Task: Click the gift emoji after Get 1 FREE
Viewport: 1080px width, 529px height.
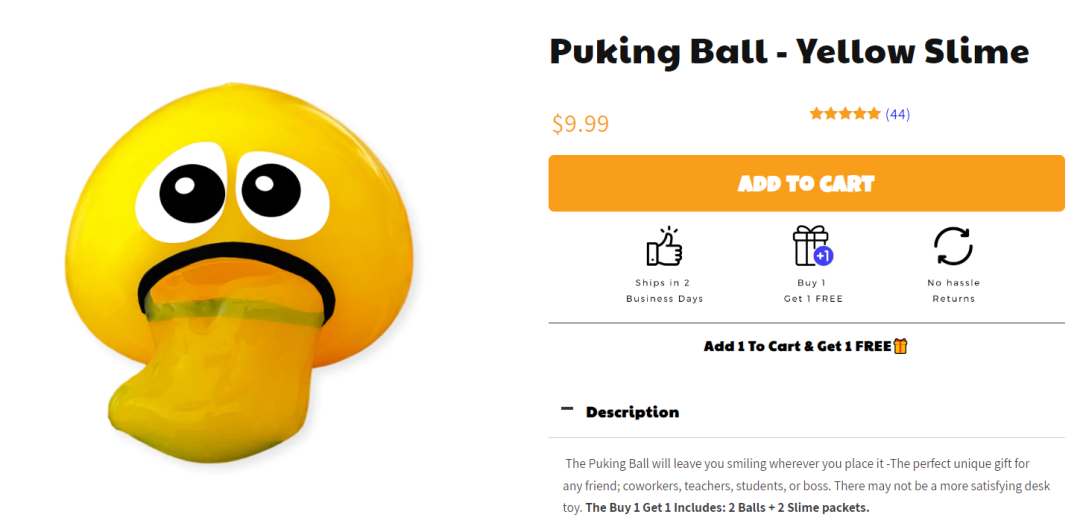Action: pyautogui.click(x=900, y=346)
